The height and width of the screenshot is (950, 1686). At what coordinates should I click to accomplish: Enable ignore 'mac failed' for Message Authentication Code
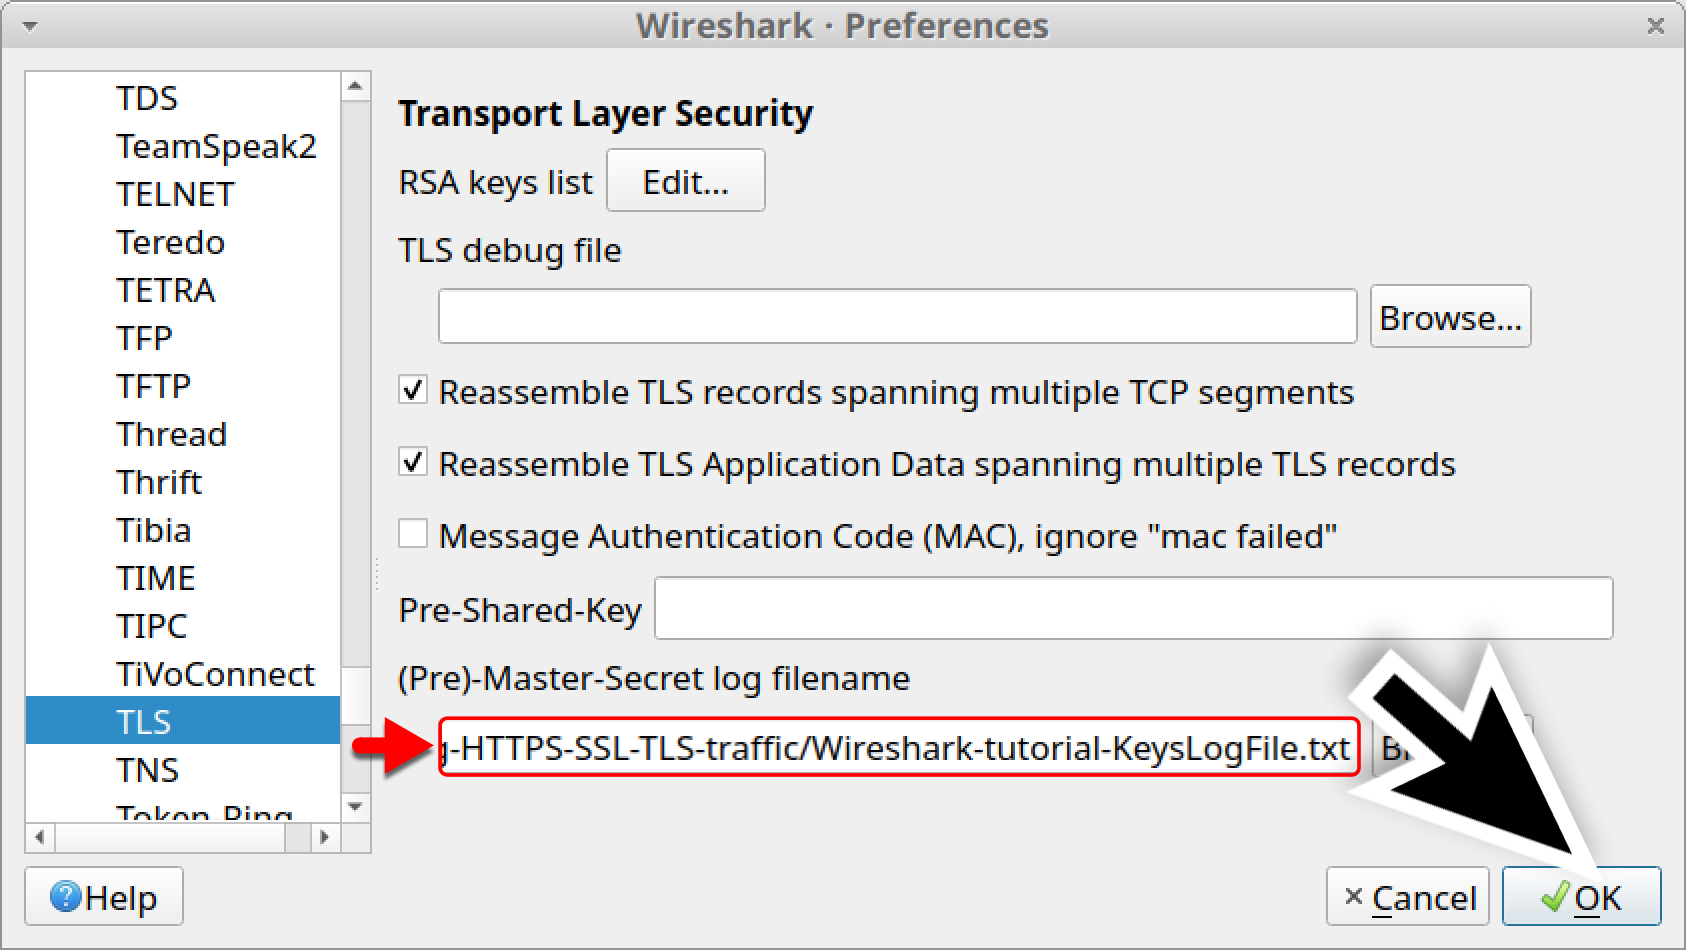412,534
